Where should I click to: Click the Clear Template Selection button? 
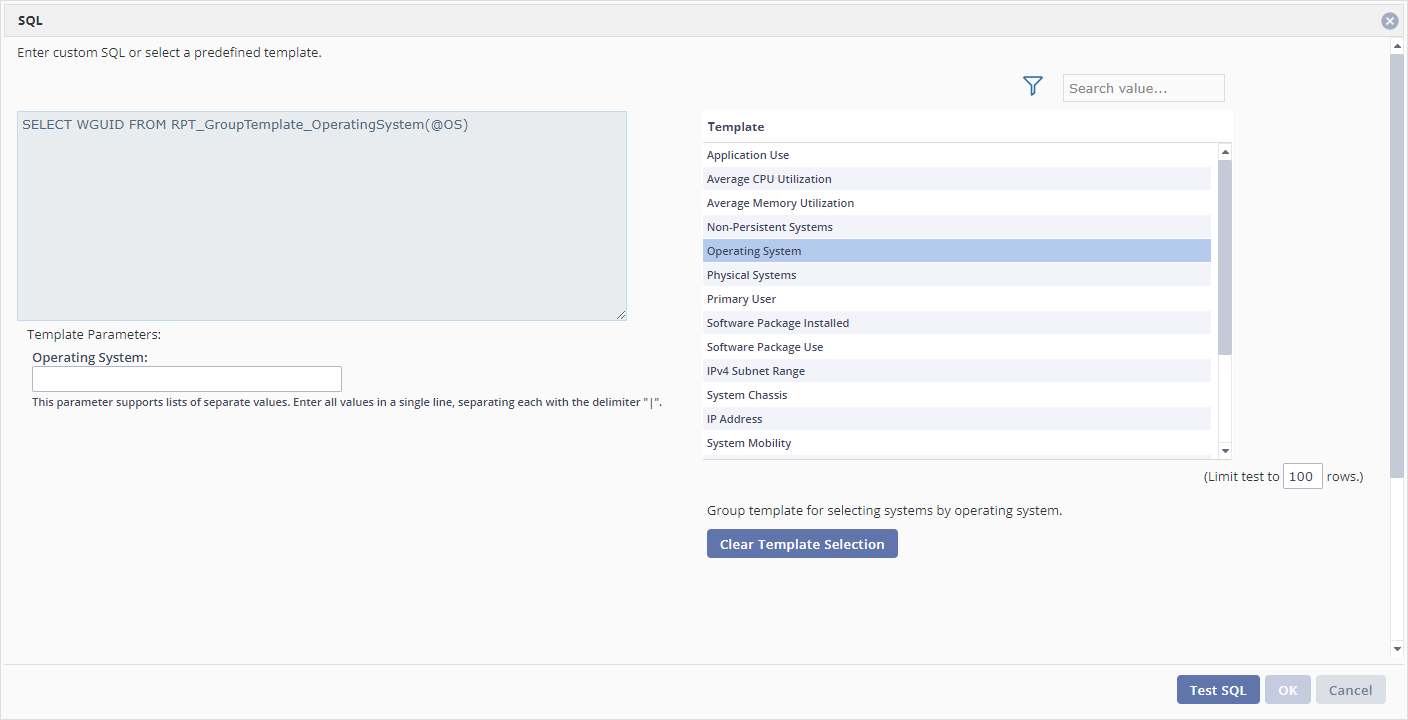pyautogui.click(x=802, y=543)
